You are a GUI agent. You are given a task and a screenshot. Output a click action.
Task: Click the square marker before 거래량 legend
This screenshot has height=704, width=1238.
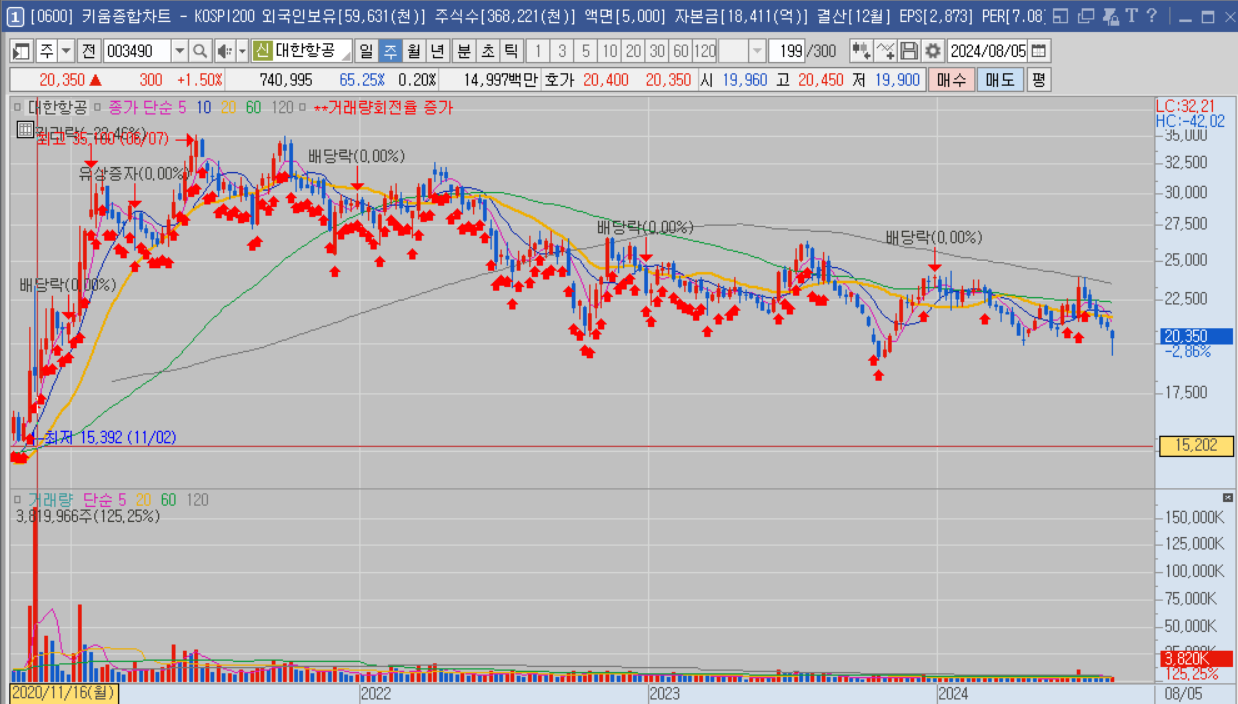(x=16, y=499)
